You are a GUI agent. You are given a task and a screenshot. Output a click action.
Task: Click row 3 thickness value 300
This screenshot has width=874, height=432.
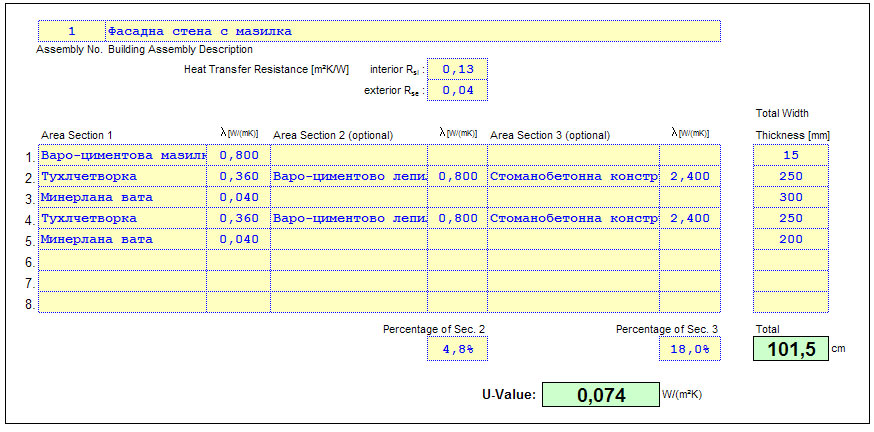790,197
